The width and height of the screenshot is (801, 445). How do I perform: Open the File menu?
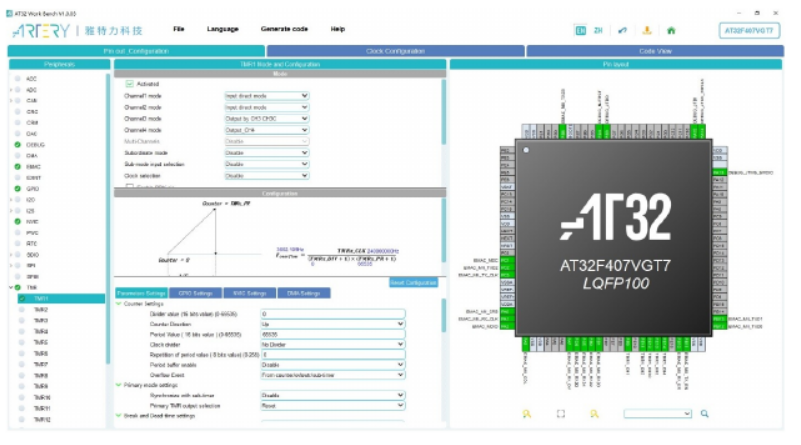(x=178, y=29)
